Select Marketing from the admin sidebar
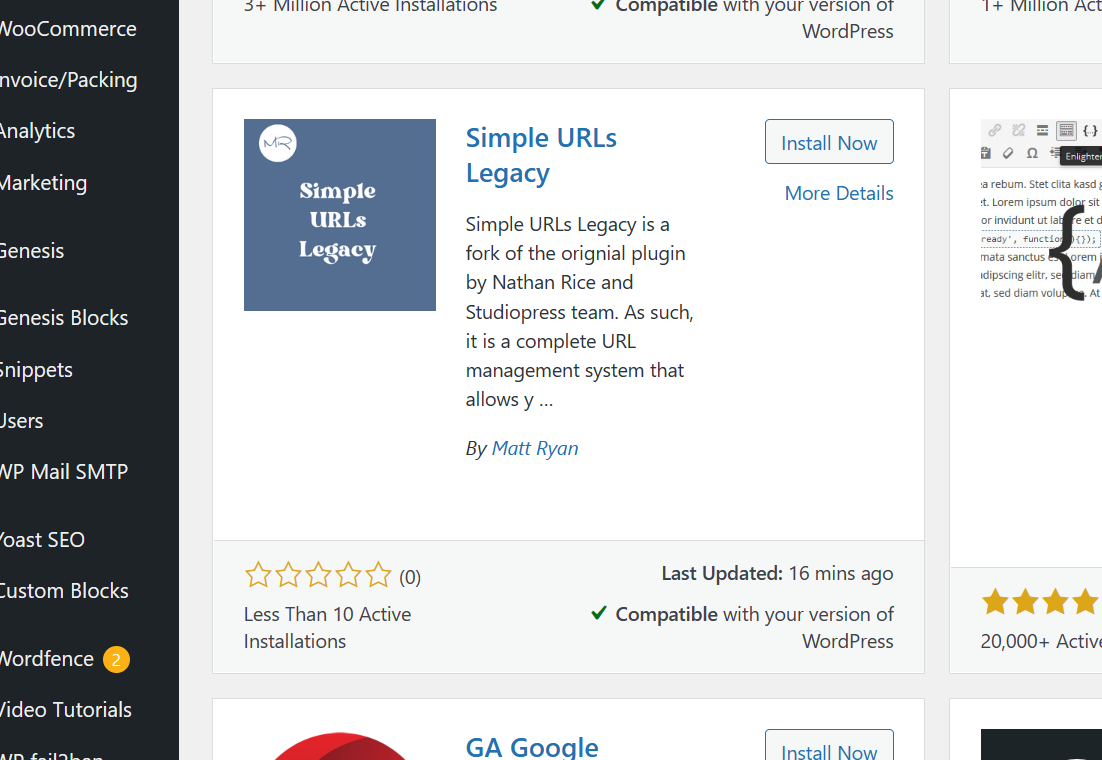1102x760 pixels. [x=43, y=182]
